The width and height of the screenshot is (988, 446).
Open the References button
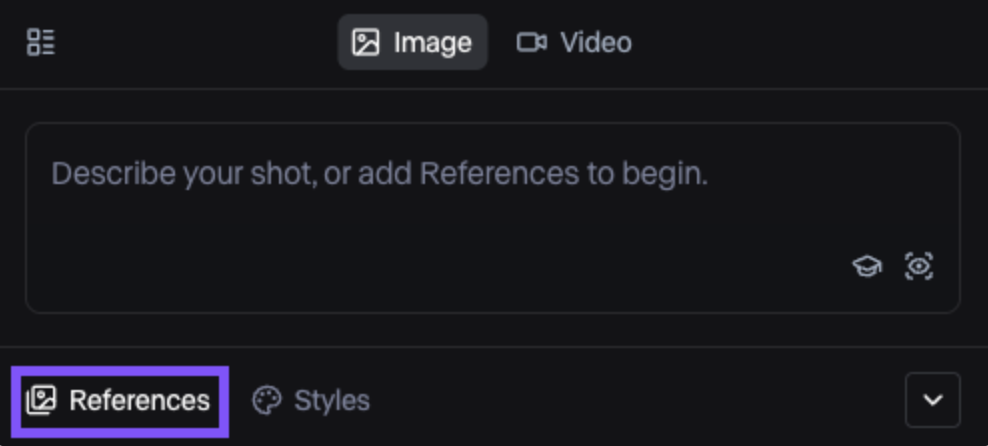click(120, 401)
